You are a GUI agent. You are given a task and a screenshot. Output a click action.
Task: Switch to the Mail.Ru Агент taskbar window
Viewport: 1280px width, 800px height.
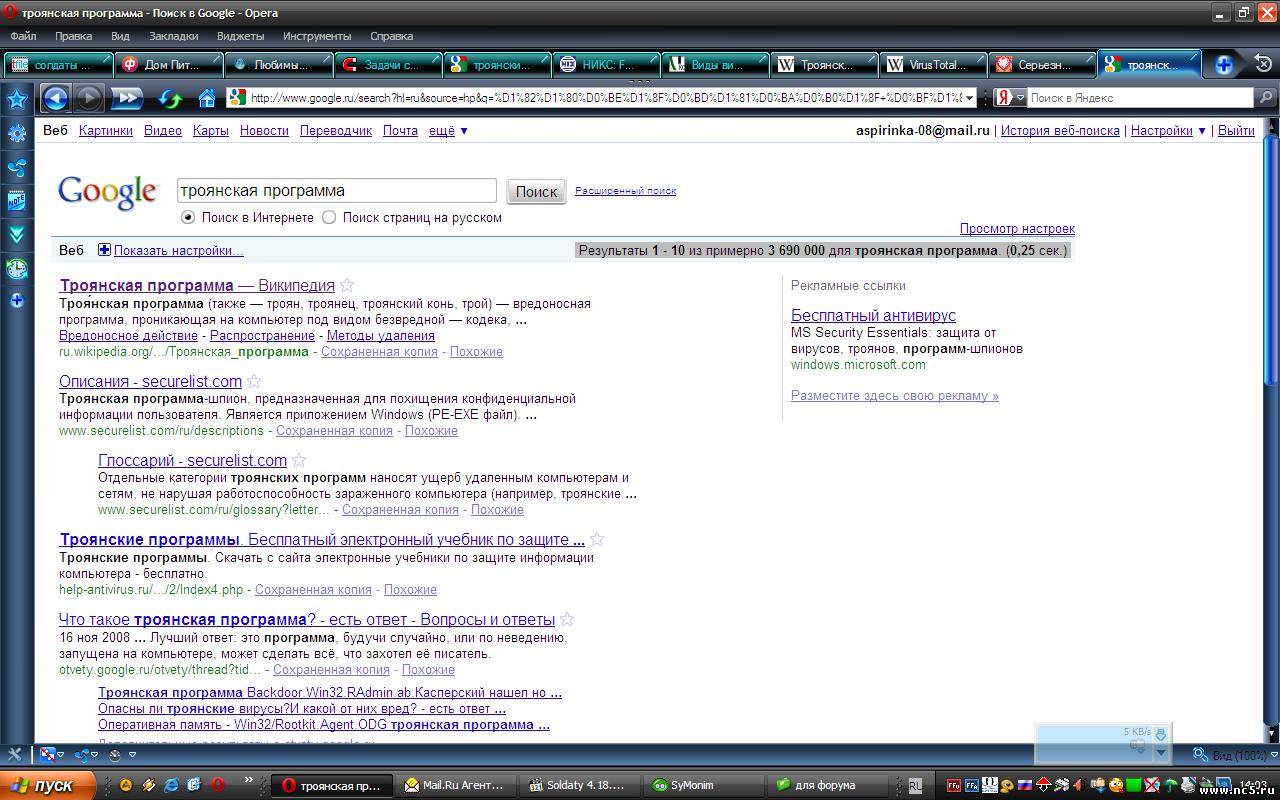point(457,785)
